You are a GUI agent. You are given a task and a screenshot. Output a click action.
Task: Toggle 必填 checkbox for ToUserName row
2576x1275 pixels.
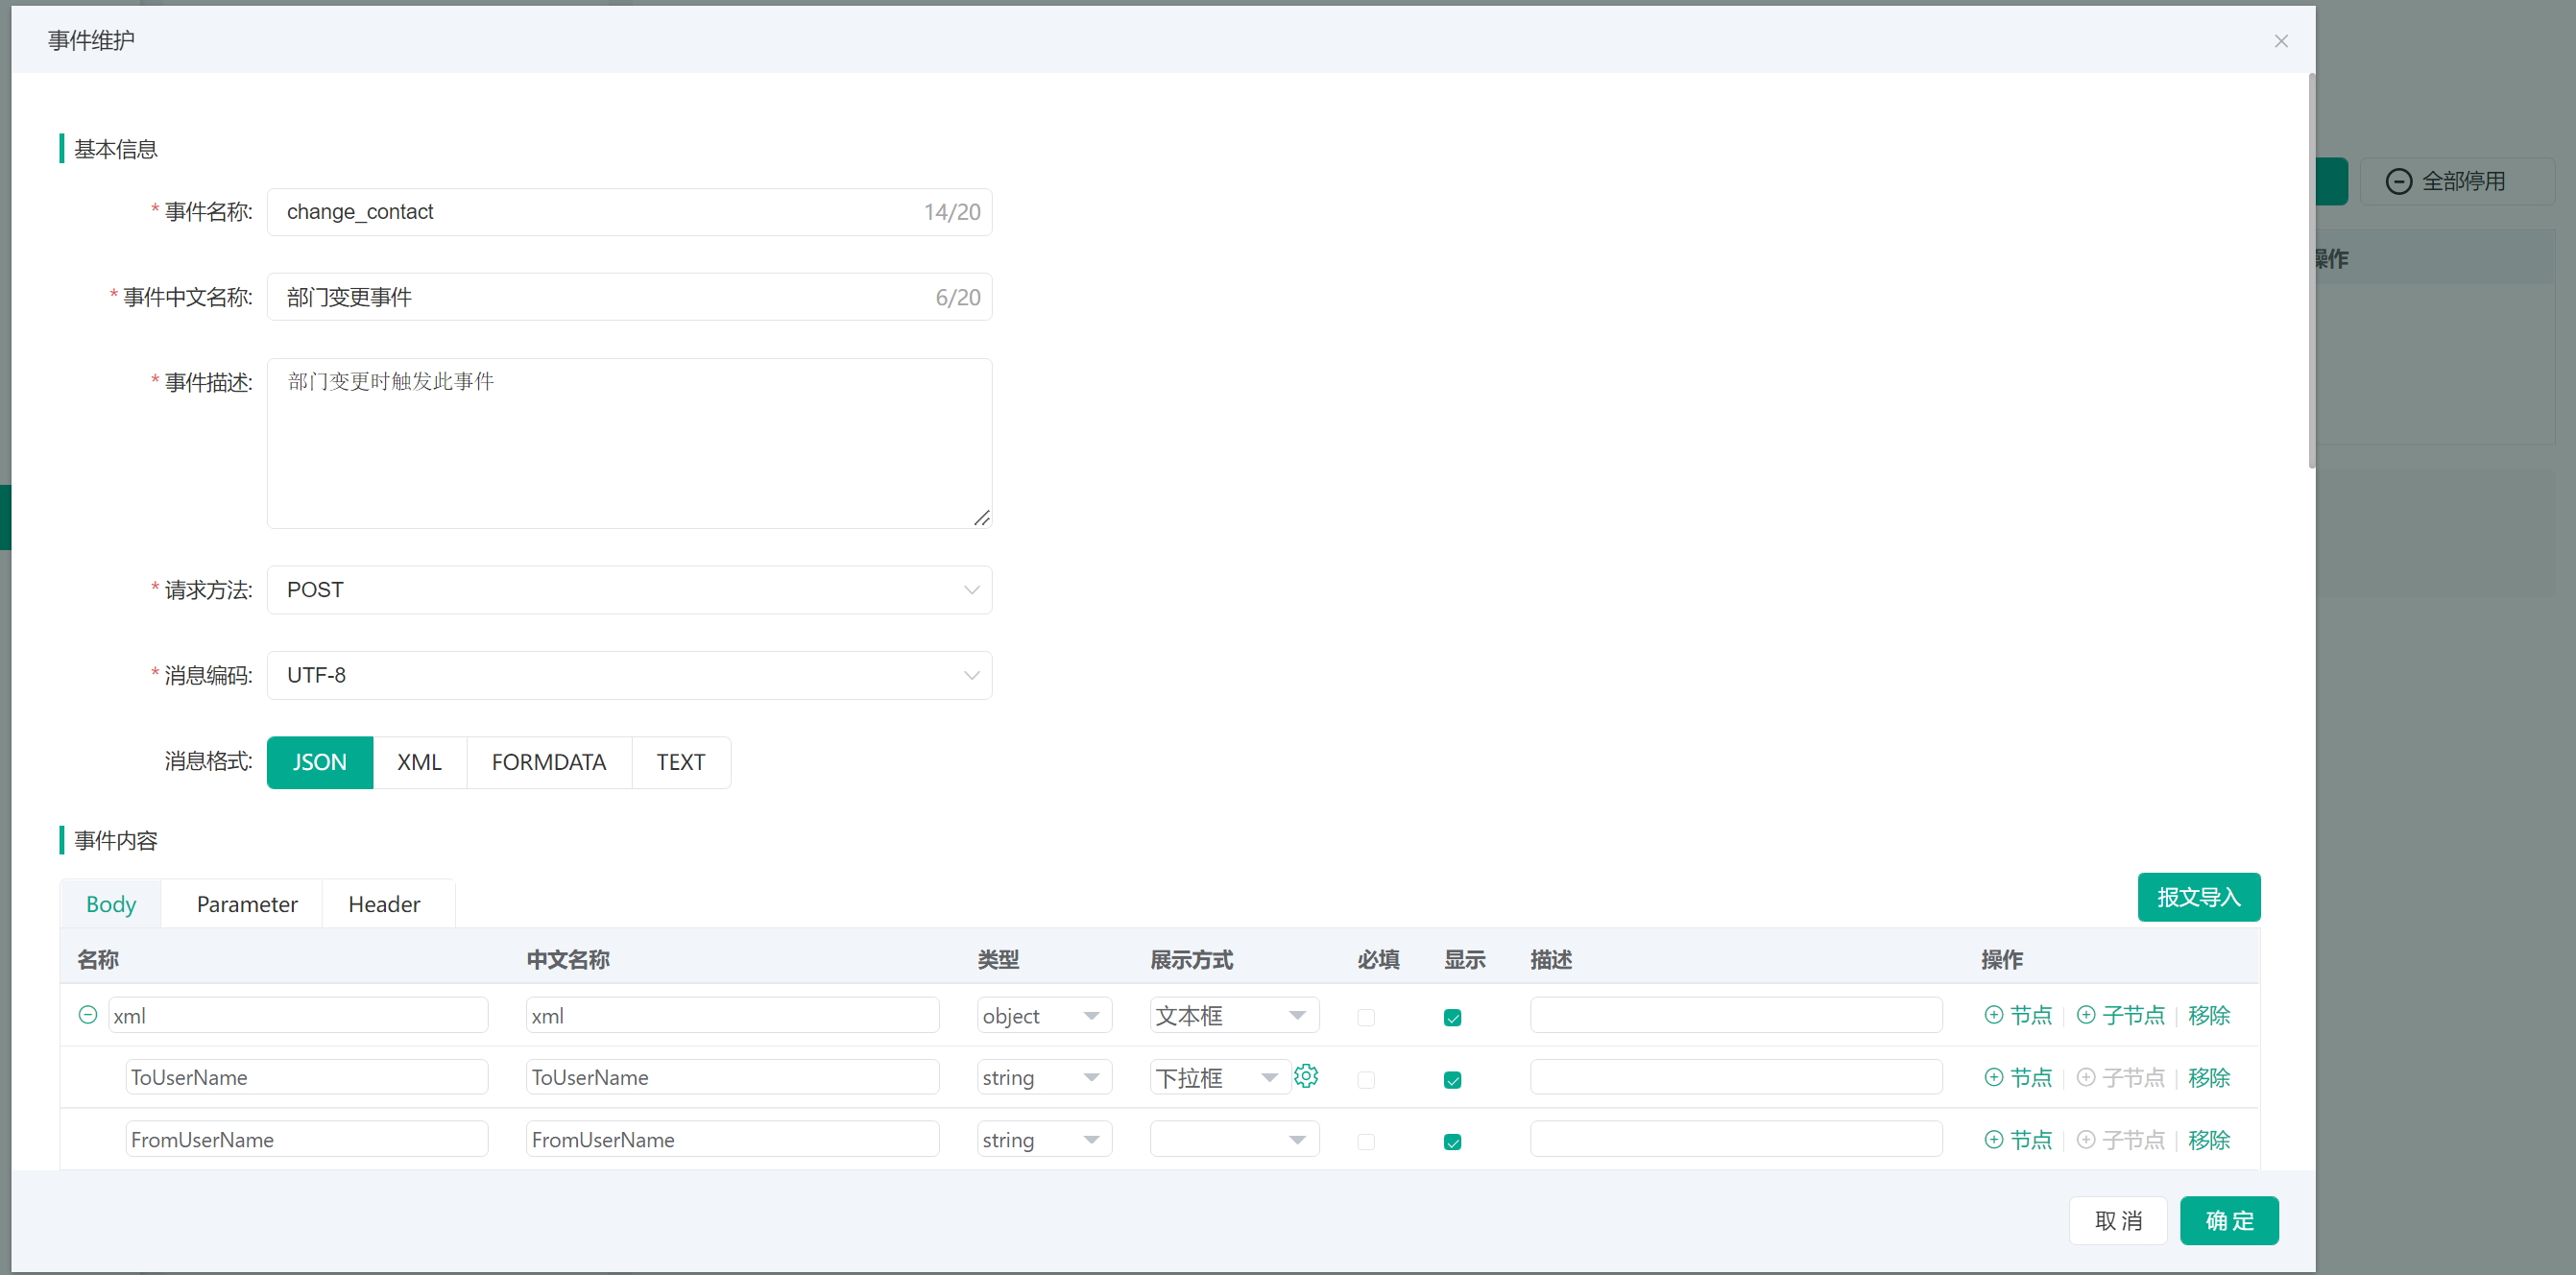pos(1366,1079)
